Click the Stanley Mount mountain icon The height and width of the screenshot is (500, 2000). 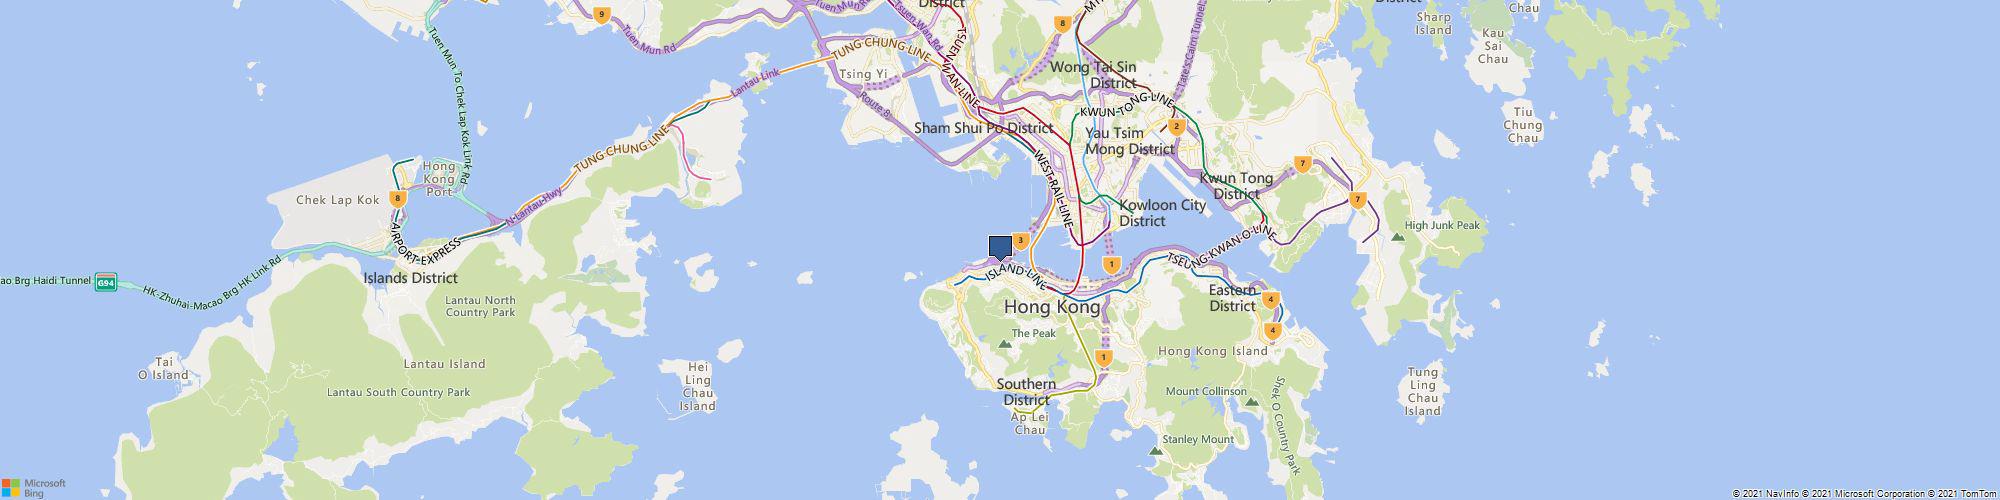pos(1156,451)
